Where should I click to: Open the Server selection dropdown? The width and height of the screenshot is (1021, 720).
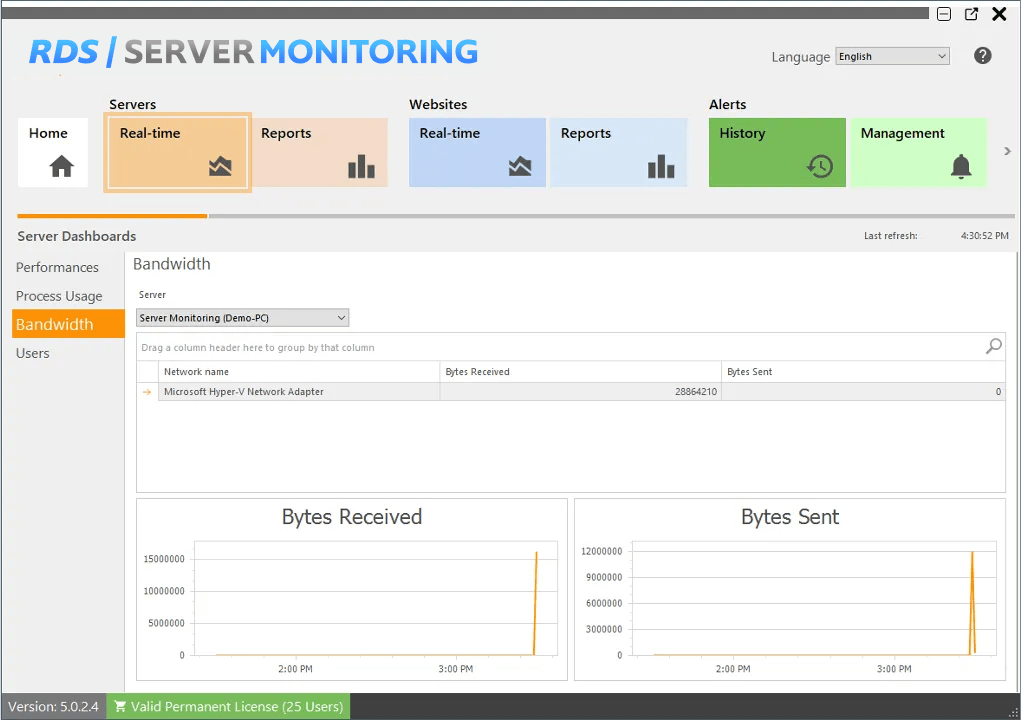[x=243, y=318]
